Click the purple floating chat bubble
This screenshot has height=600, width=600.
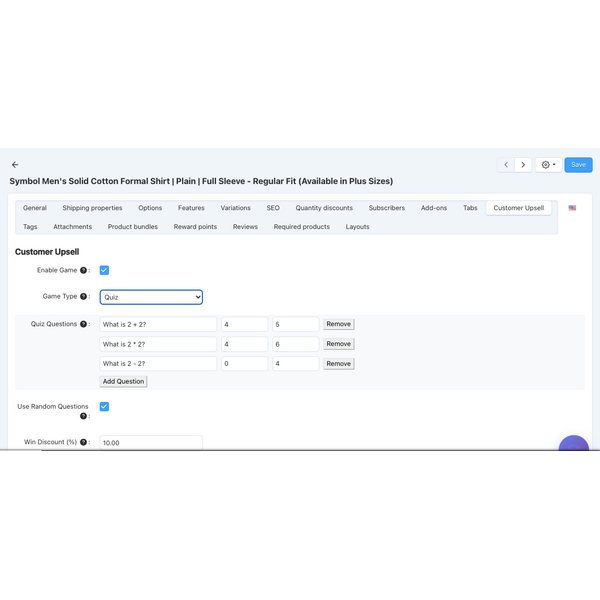(x=573, y=443)
